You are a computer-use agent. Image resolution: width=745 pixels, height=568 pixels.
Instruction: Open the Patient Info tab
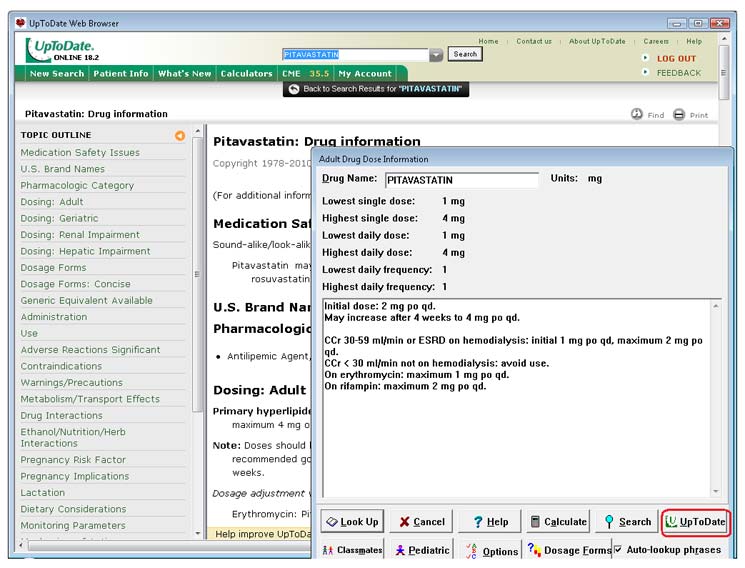pyautogui.click(x=121, y=73)
